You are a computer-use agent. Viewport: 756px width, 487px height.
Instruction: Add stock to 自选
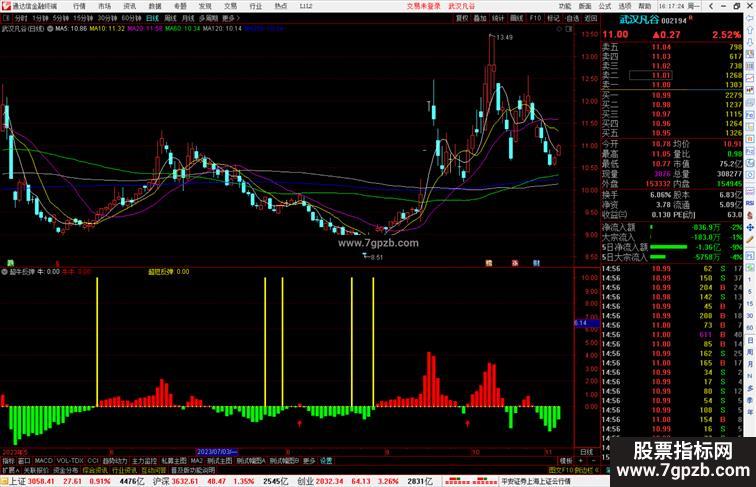(x=572, y=18)
